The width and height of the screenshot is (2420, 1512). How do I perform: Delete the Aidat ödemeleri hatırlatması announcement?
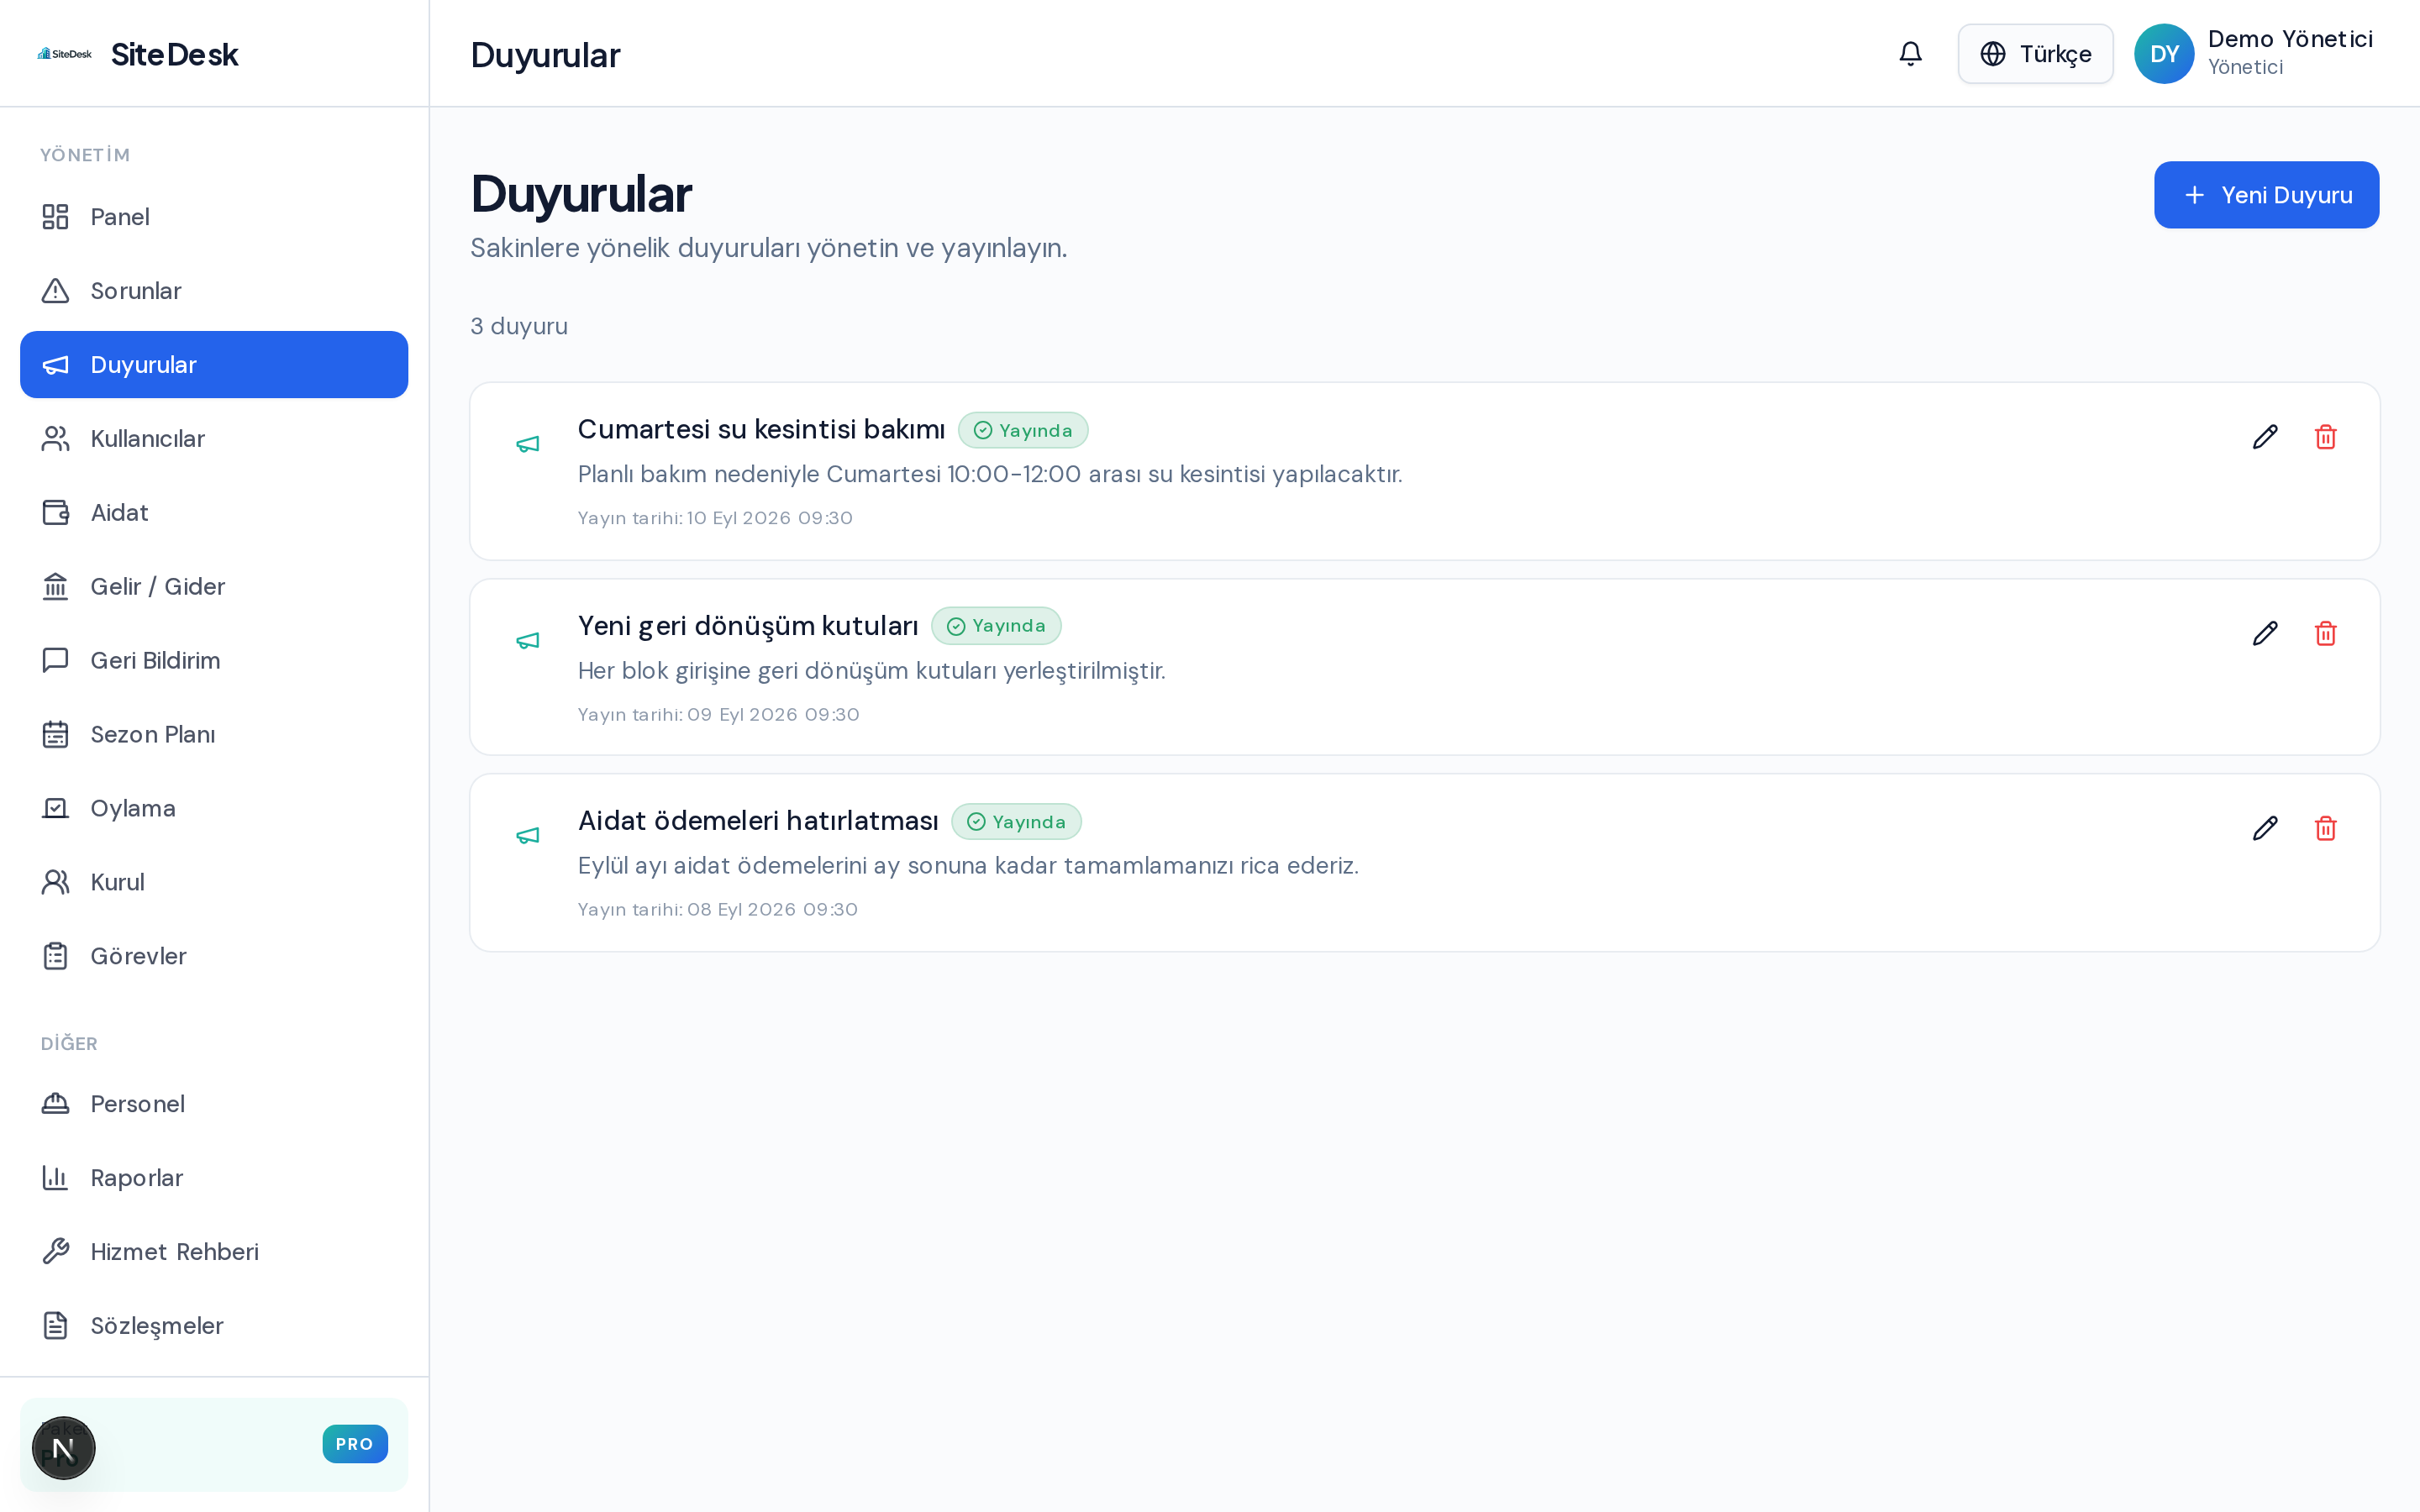(2325, 828)
